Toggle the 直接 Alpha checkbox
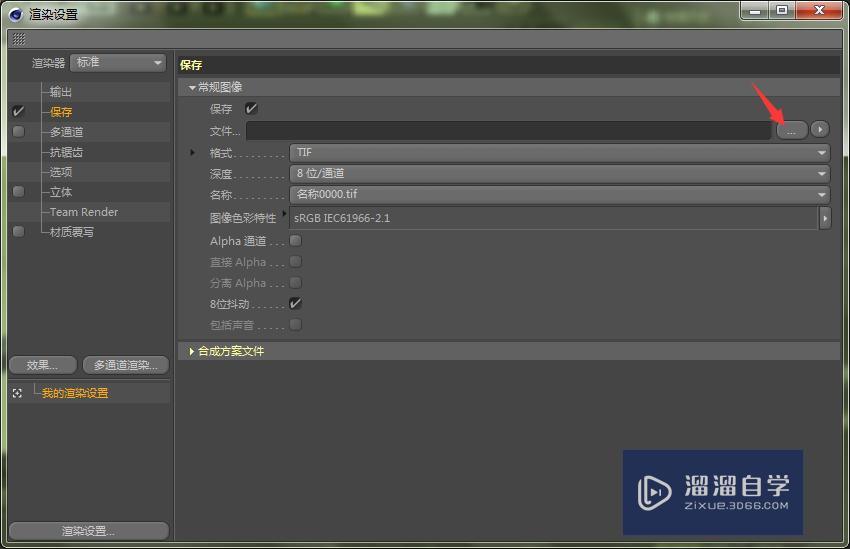 [295, 262]
